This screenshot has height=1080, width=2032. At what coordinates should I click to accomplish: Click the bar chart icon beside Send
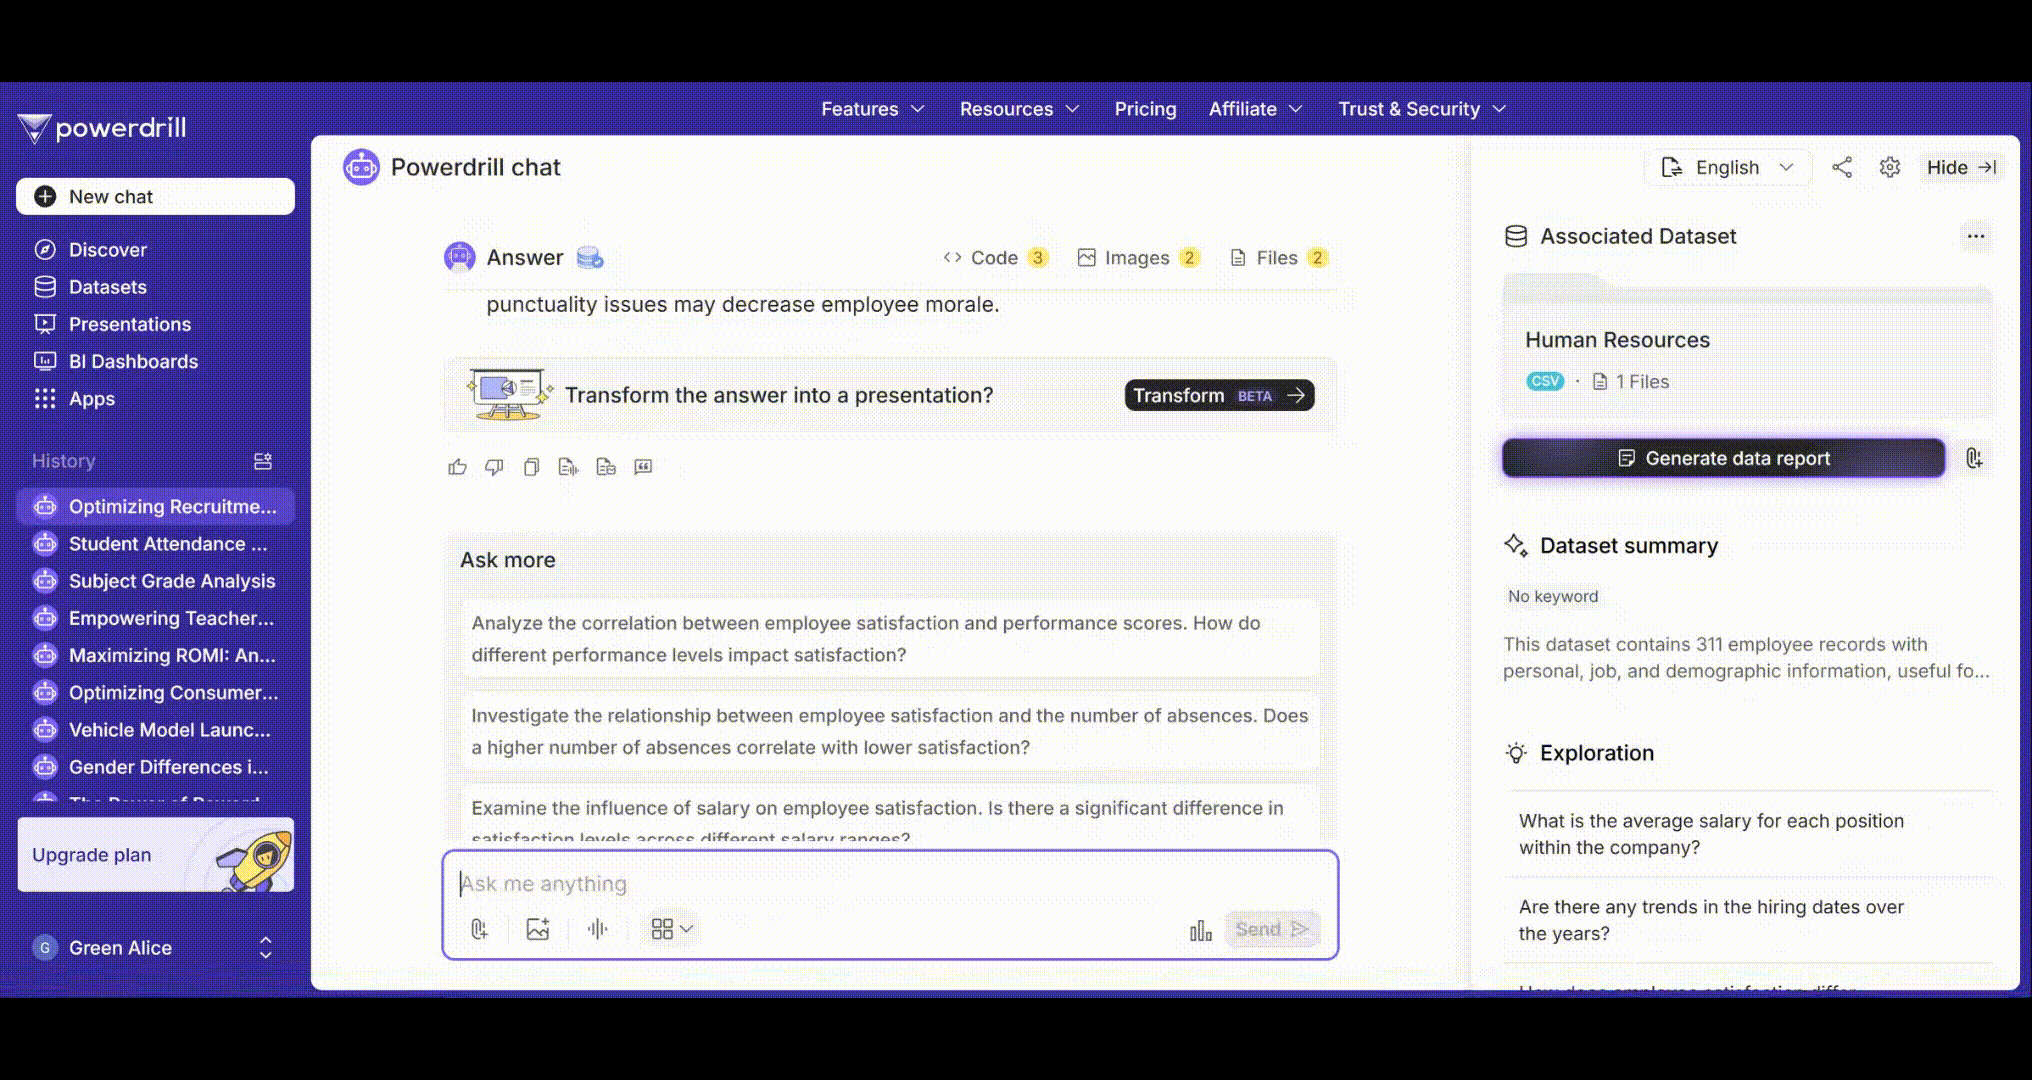1201,931
